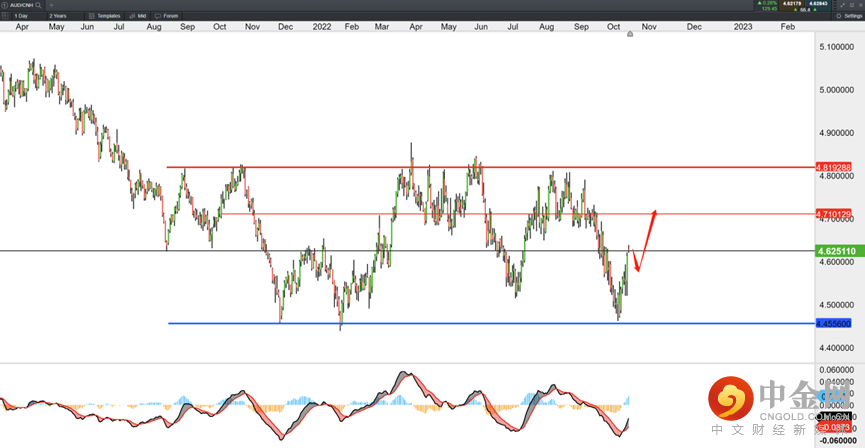Click the time axis marker below Oct
The width and height of the screenshot is (865, 448).
click(630, 34)
